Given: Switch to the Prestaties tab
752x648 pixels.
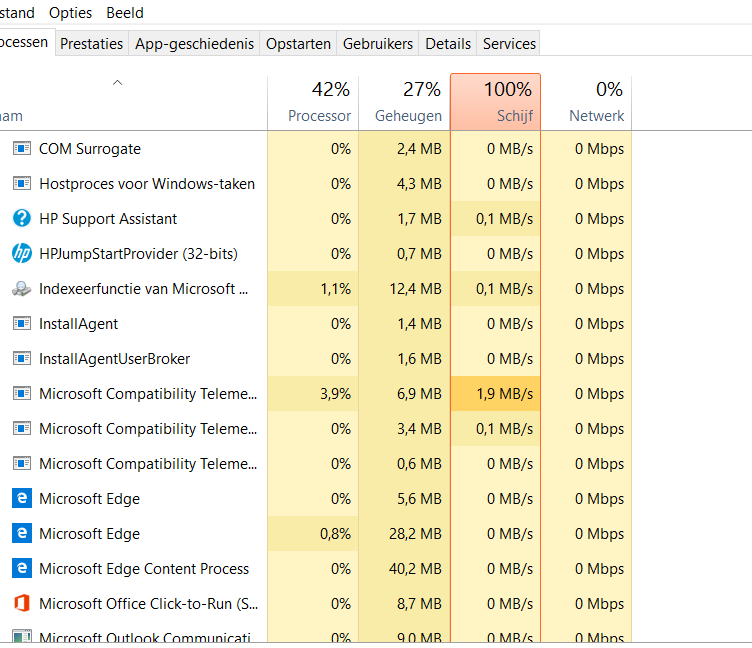Looking at the screenshot, I should tap(92, 44).
